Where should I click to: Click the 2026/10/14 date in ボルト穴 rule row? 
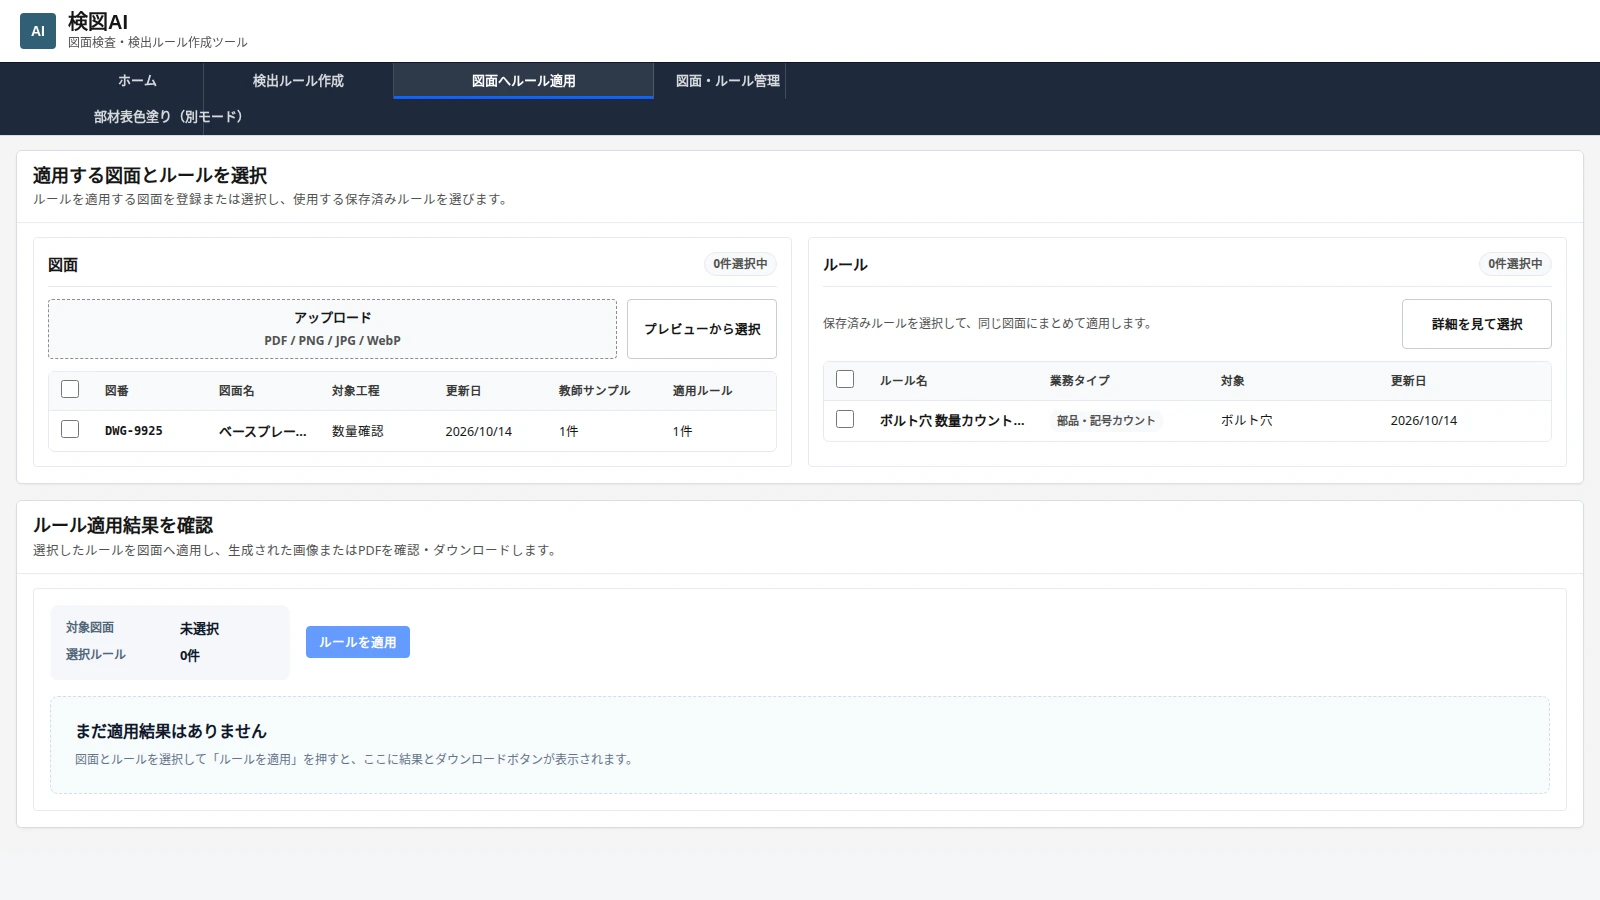(1424, 421)
